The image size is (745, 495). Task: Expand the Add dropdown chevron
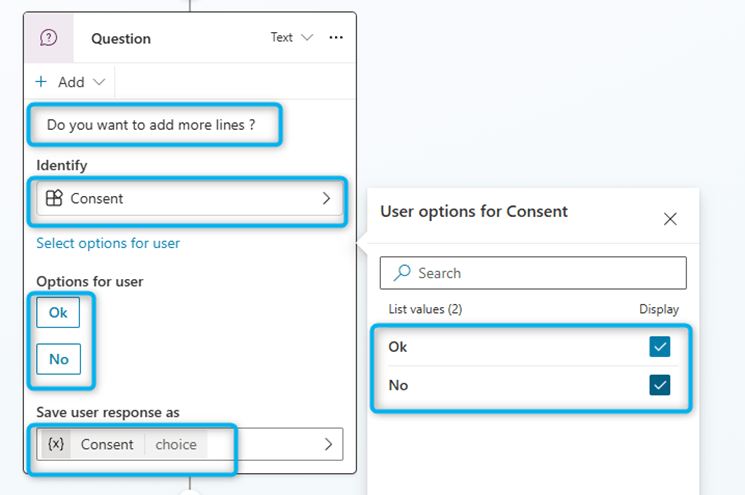(98, 82)
